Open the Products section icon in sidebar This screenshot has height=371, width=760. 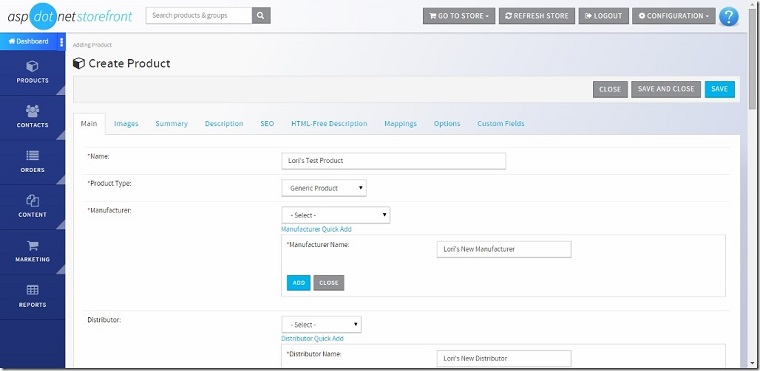32,66
